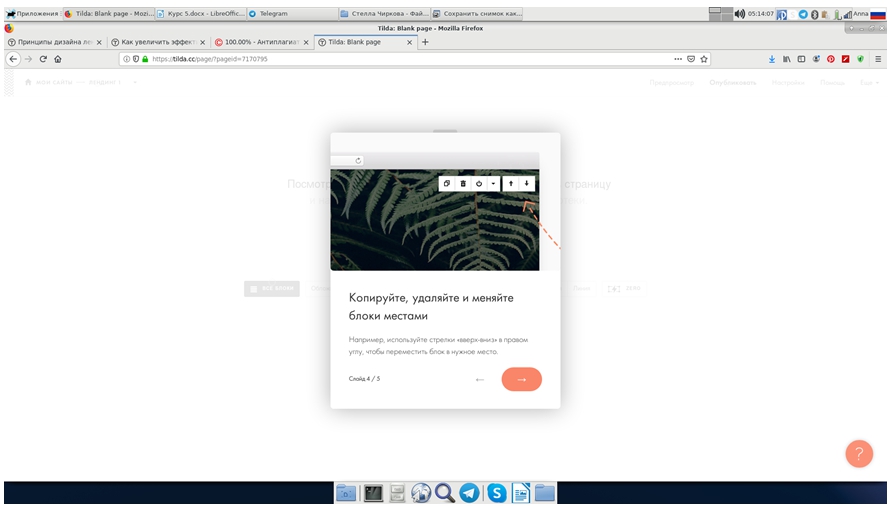This screenshot has height=506, width=889.
Task: Click the volume speaker icon in tray
Action: tap(739, 14)
